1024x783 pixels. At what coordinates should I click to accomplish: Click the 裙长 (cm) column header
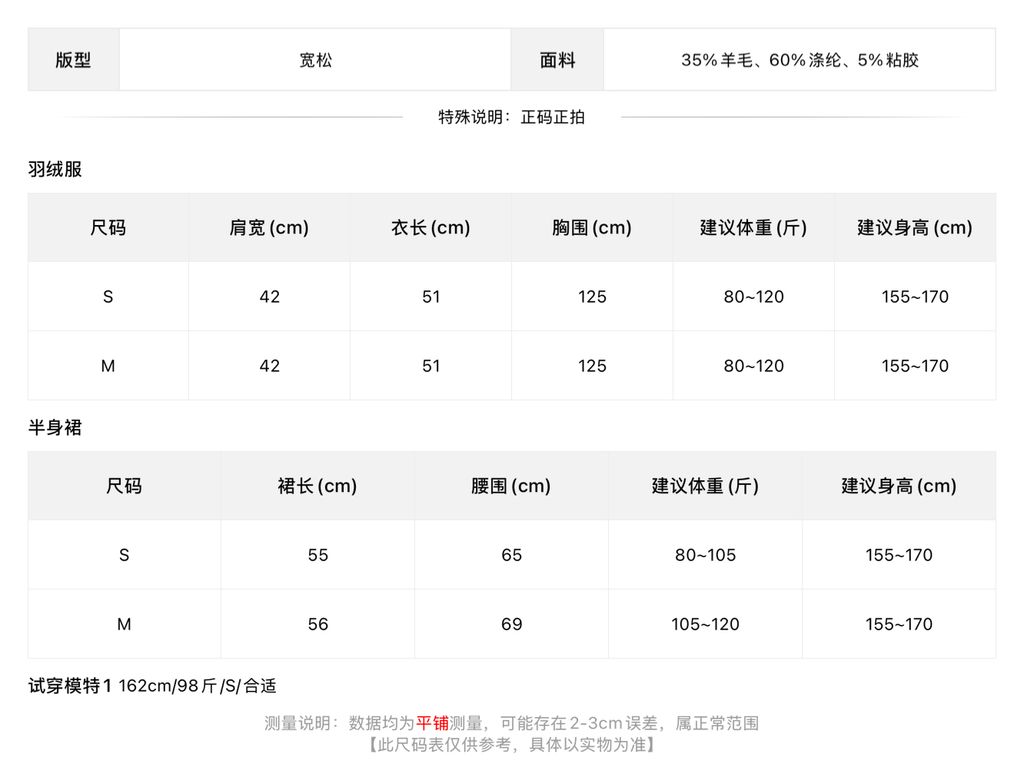pyautogui.click(x=317, y=485)
